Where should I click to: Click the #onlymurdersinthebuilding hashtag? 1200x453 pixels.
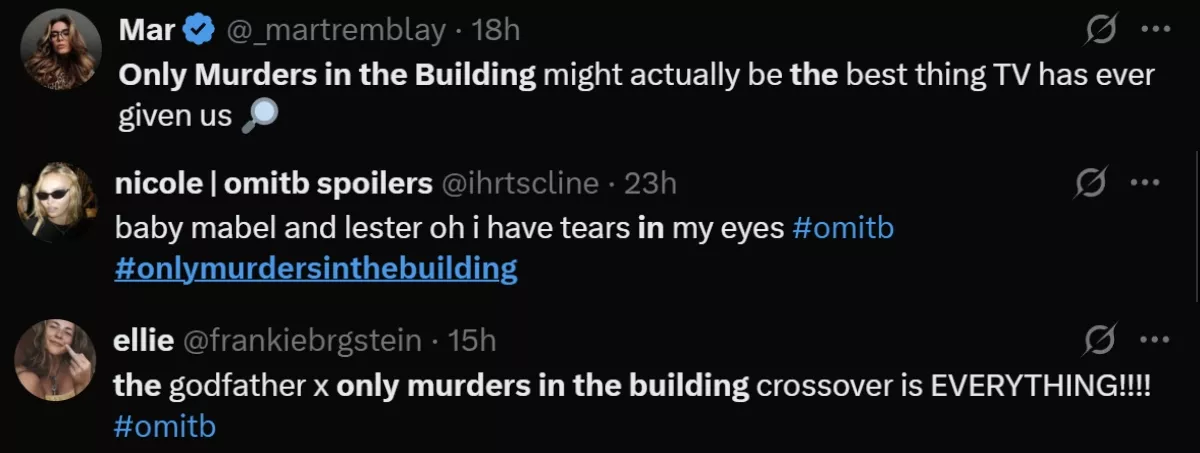(x=316, y=268)
